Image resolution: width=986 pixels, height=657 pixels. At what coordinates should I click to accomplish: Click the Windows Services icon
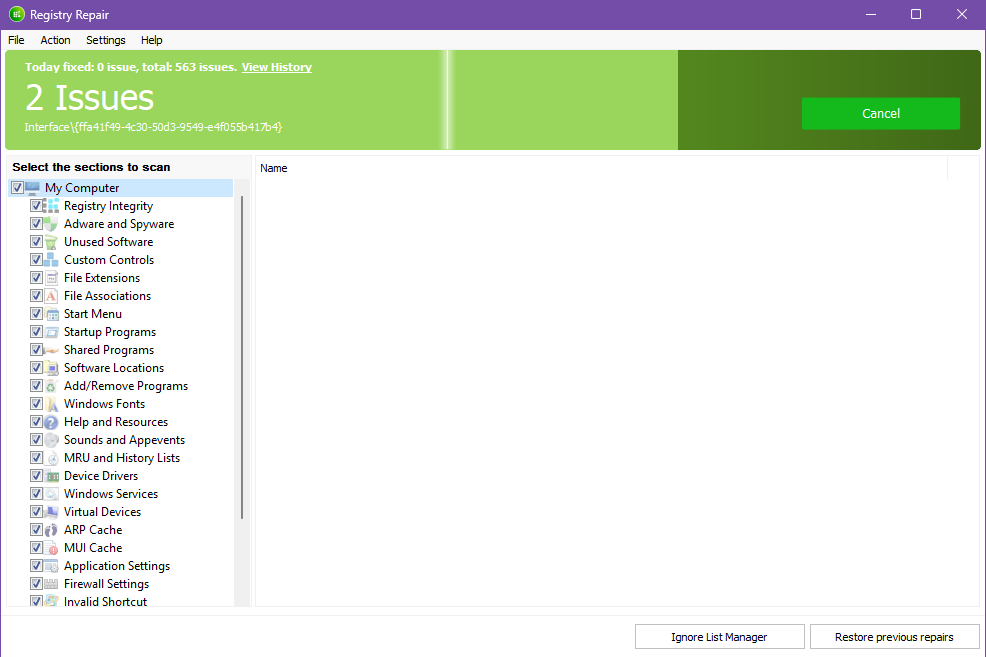pyautogui.click(x=52, y=494)
